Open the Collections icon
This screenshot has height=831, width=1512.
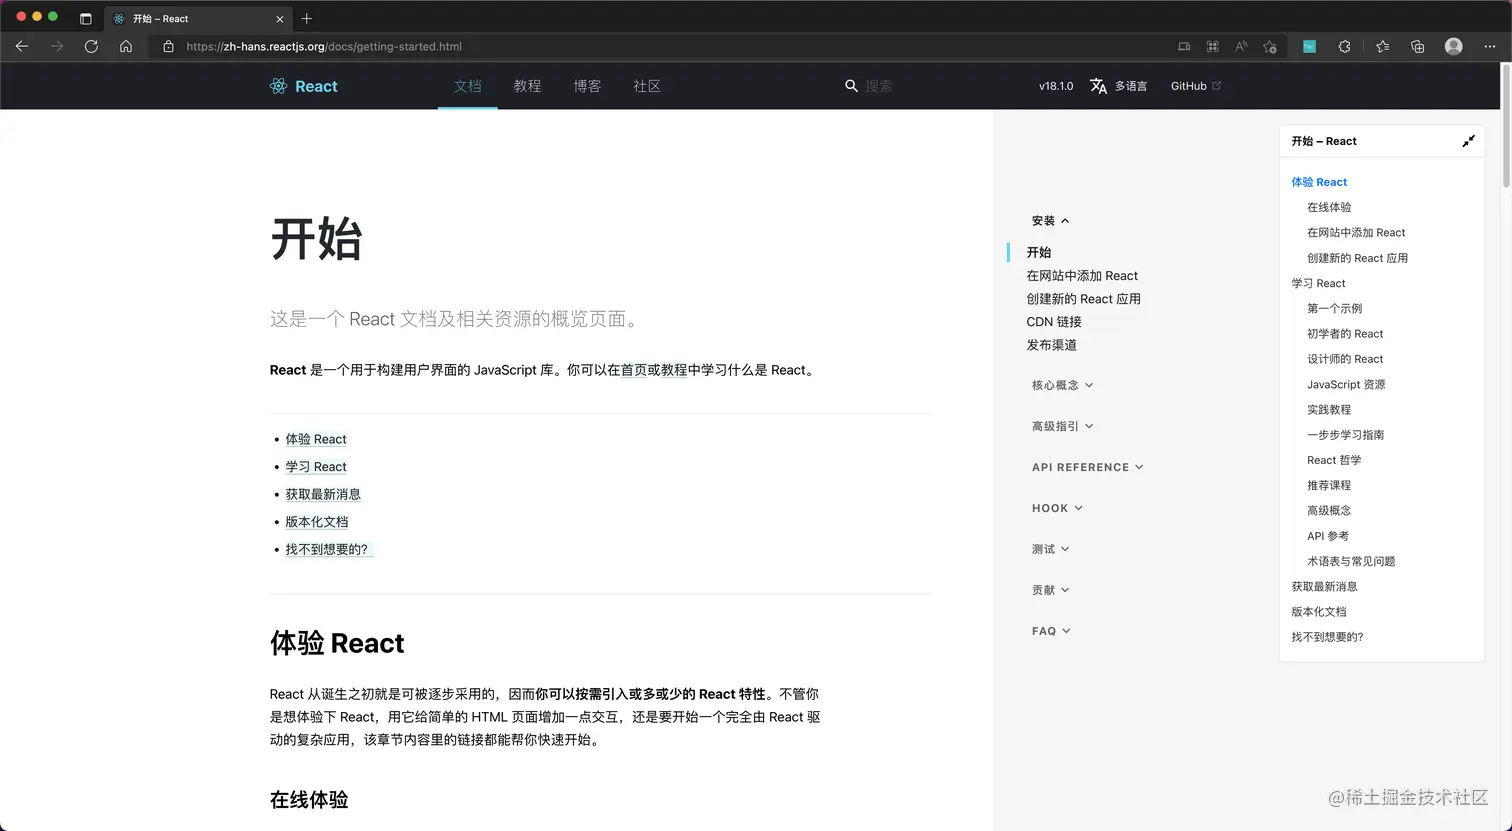pyautogui.click(x=1418, y=46)
